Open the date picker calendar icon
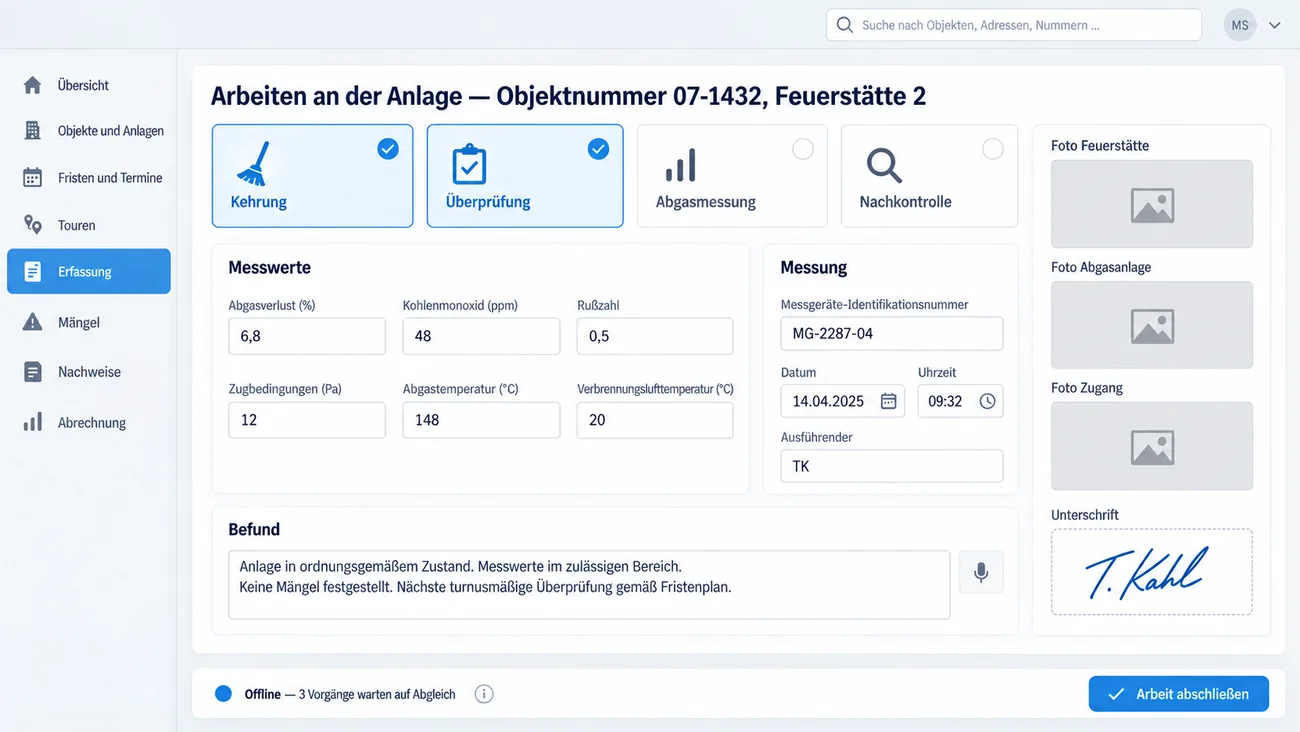This screenshot has height=732, width=1300. (888, 401)
